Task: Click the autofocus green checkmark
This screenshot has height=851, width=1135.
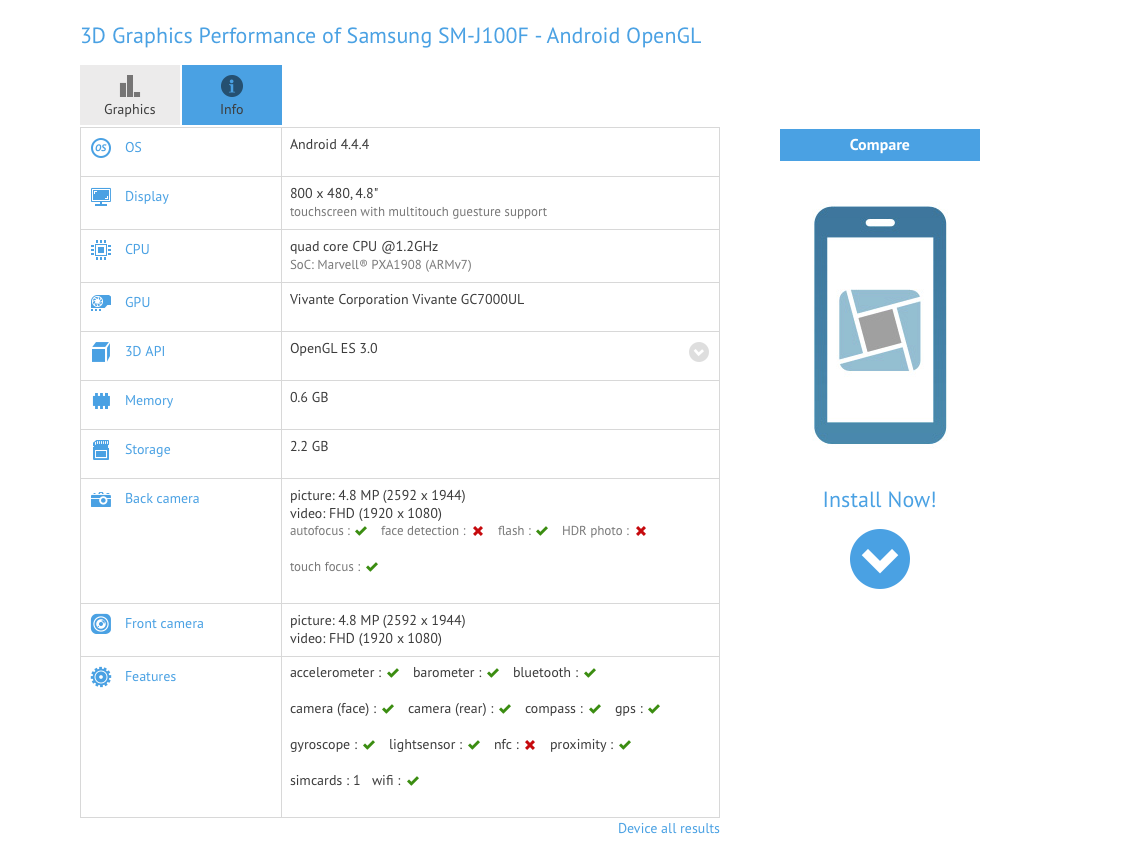Action: [361, 531]
